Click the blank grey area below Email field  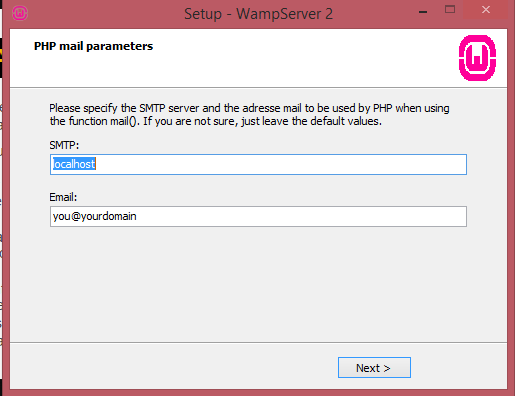coord(258,283)
